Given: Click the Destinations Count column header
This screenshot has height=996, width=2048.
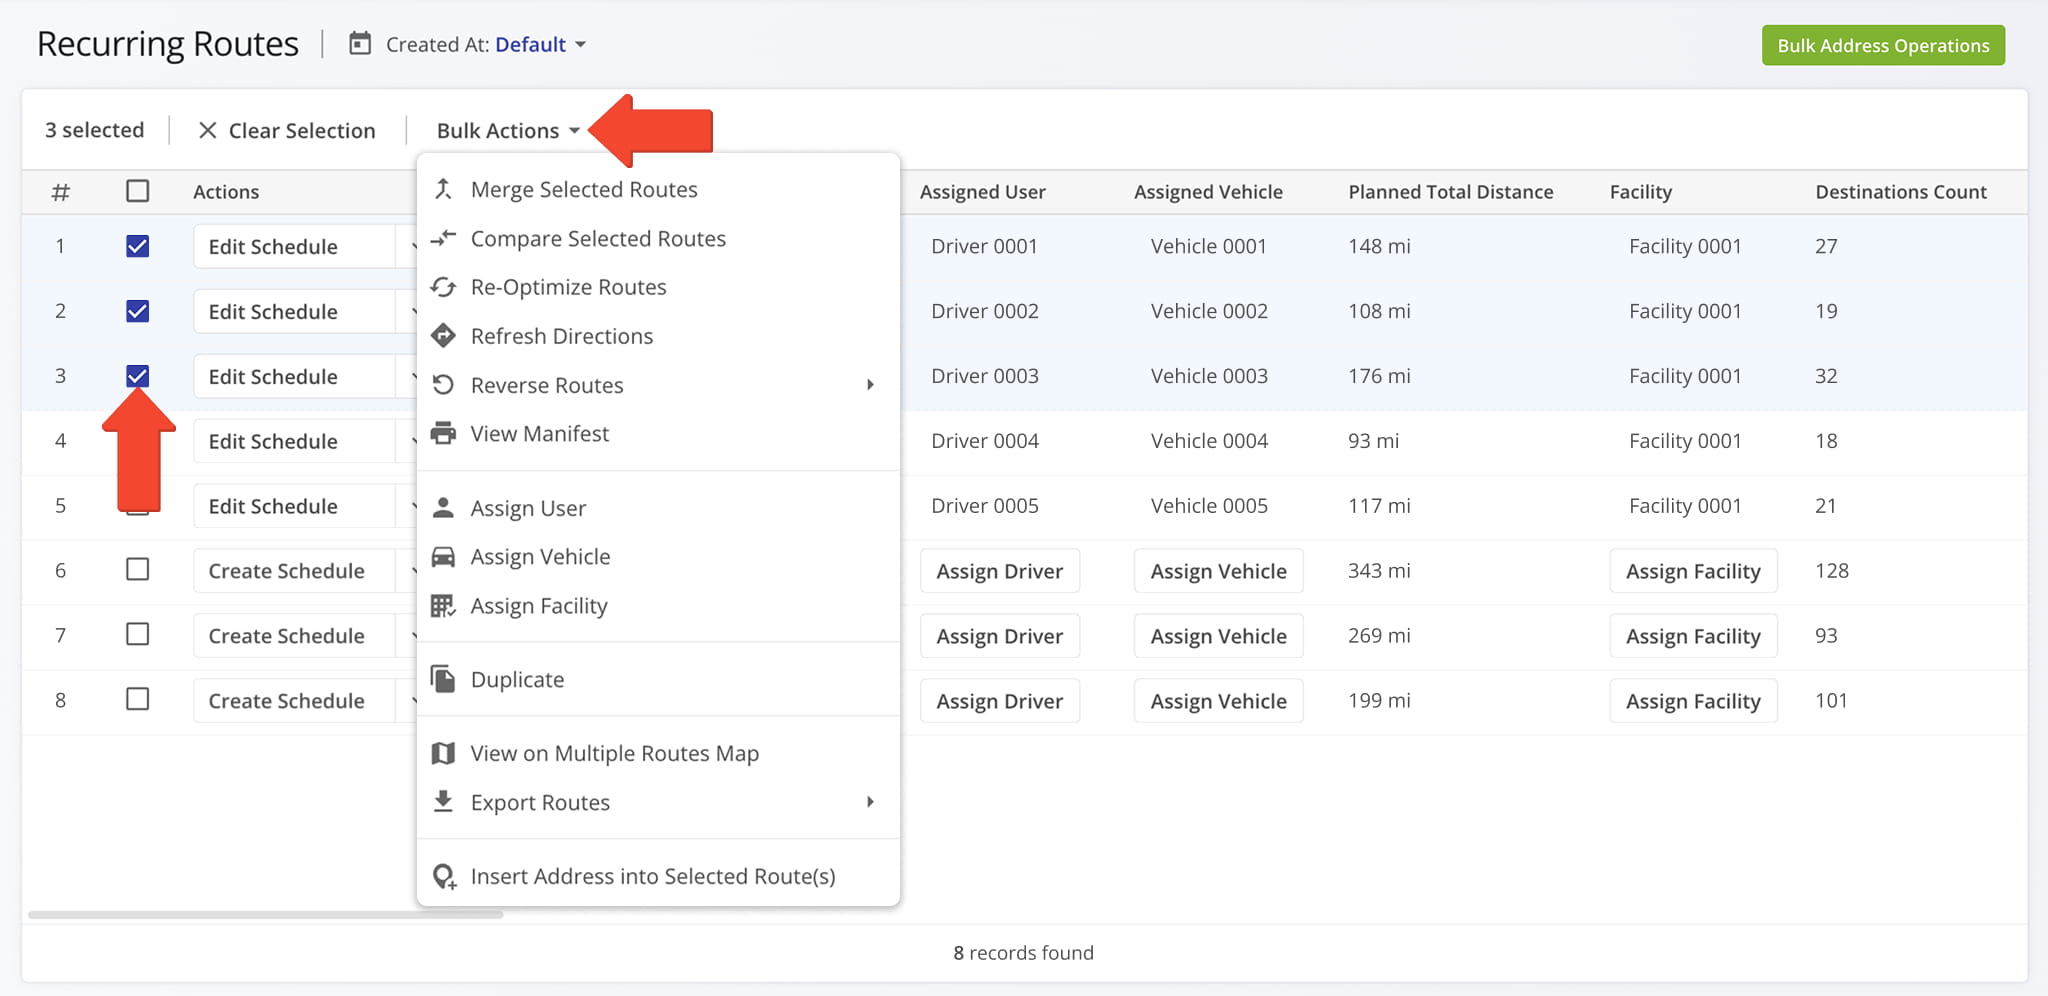Looking at the screenshot, I should [1901, 191].
